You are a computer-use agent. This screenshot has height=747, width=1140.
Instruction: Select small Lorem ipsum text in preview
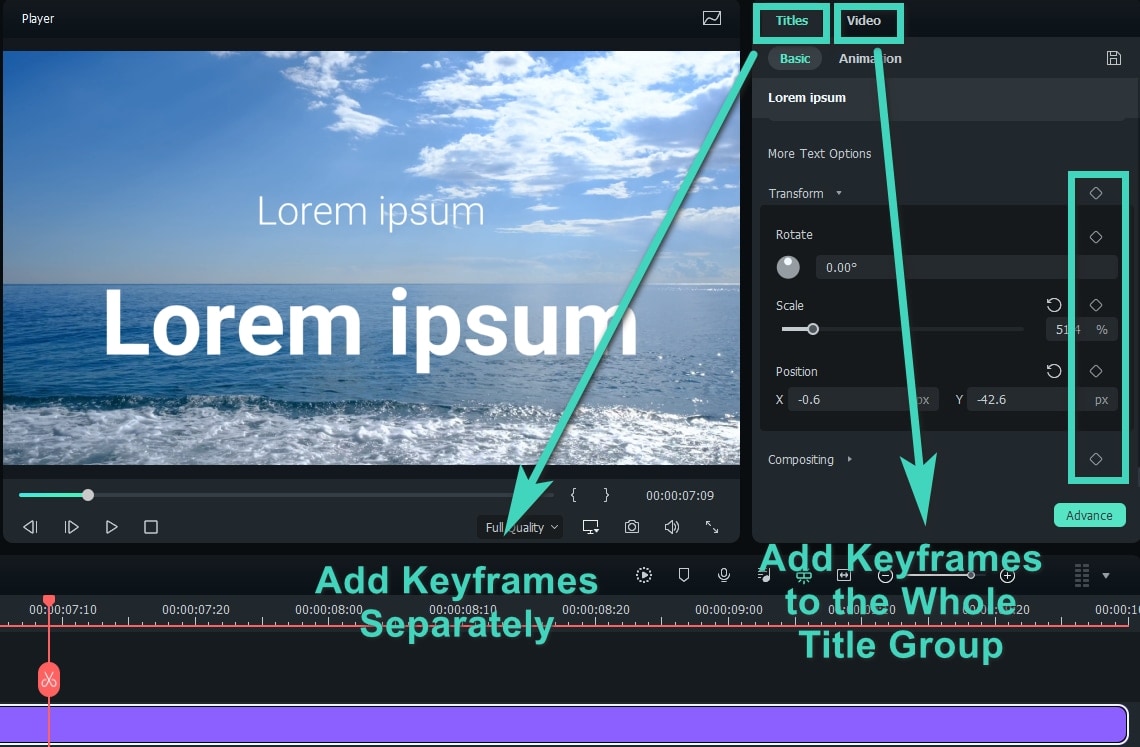371,212
